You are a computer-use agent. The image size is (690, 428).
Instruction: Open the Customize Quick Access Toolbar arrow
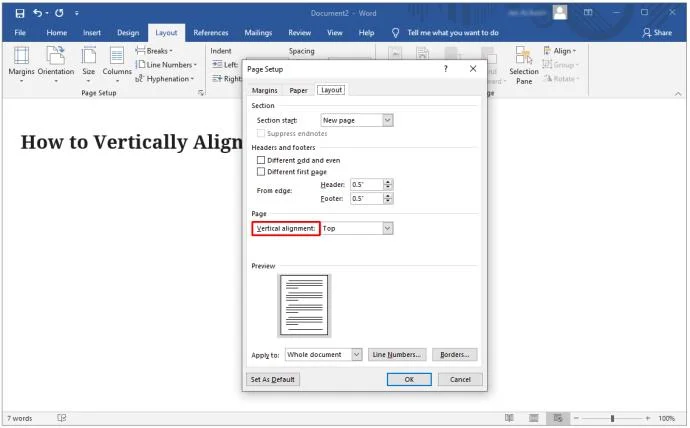(x=77, y=13)
